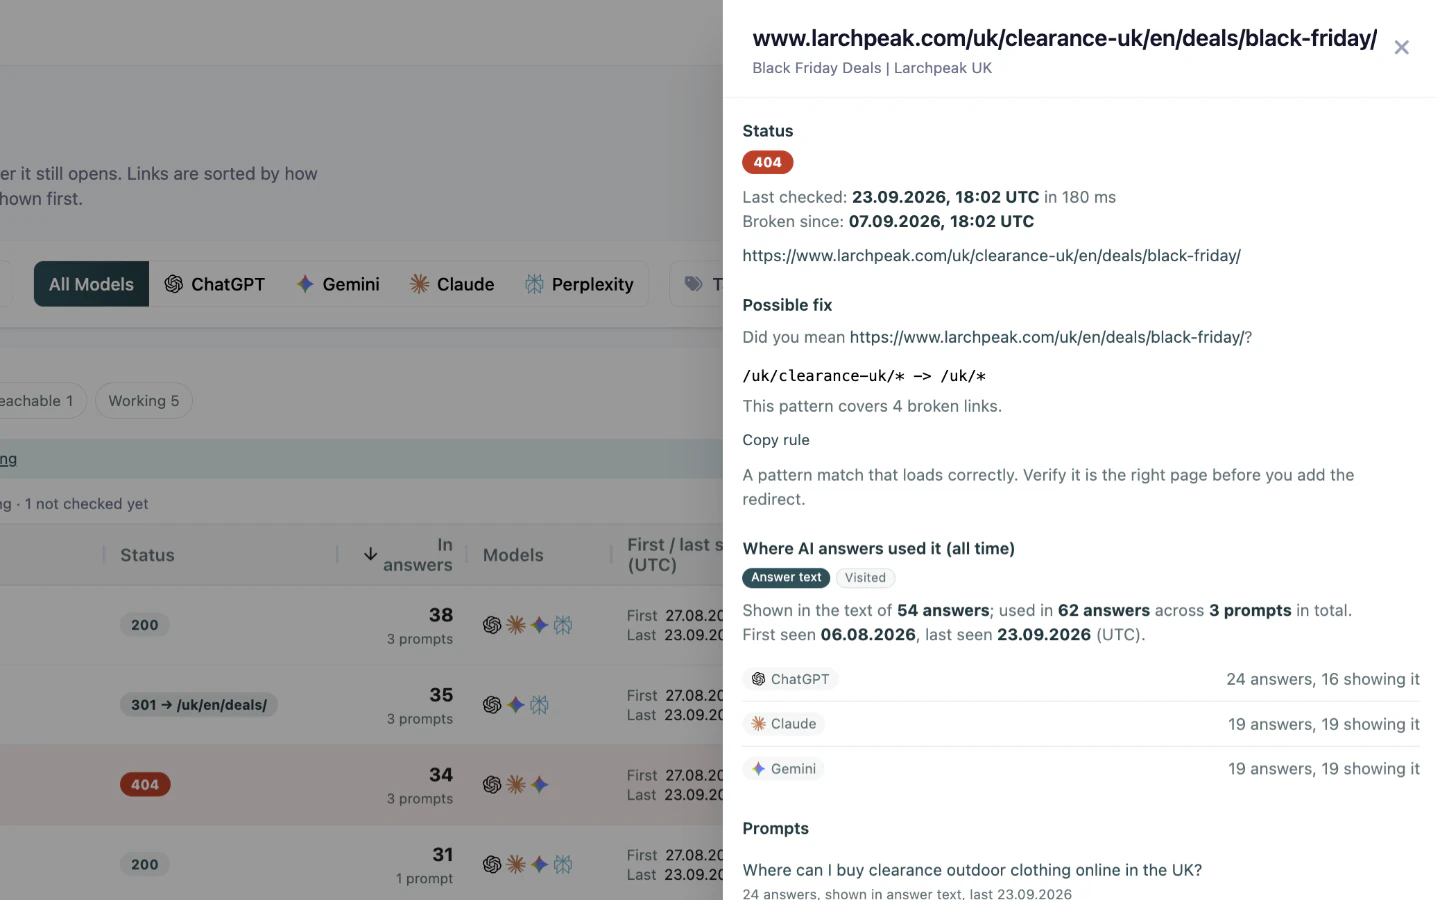The width and height of the screenshot is (1440, 900).
Task: Click the 200 badge in the 31 answers row
Action: tap(145, 865)
